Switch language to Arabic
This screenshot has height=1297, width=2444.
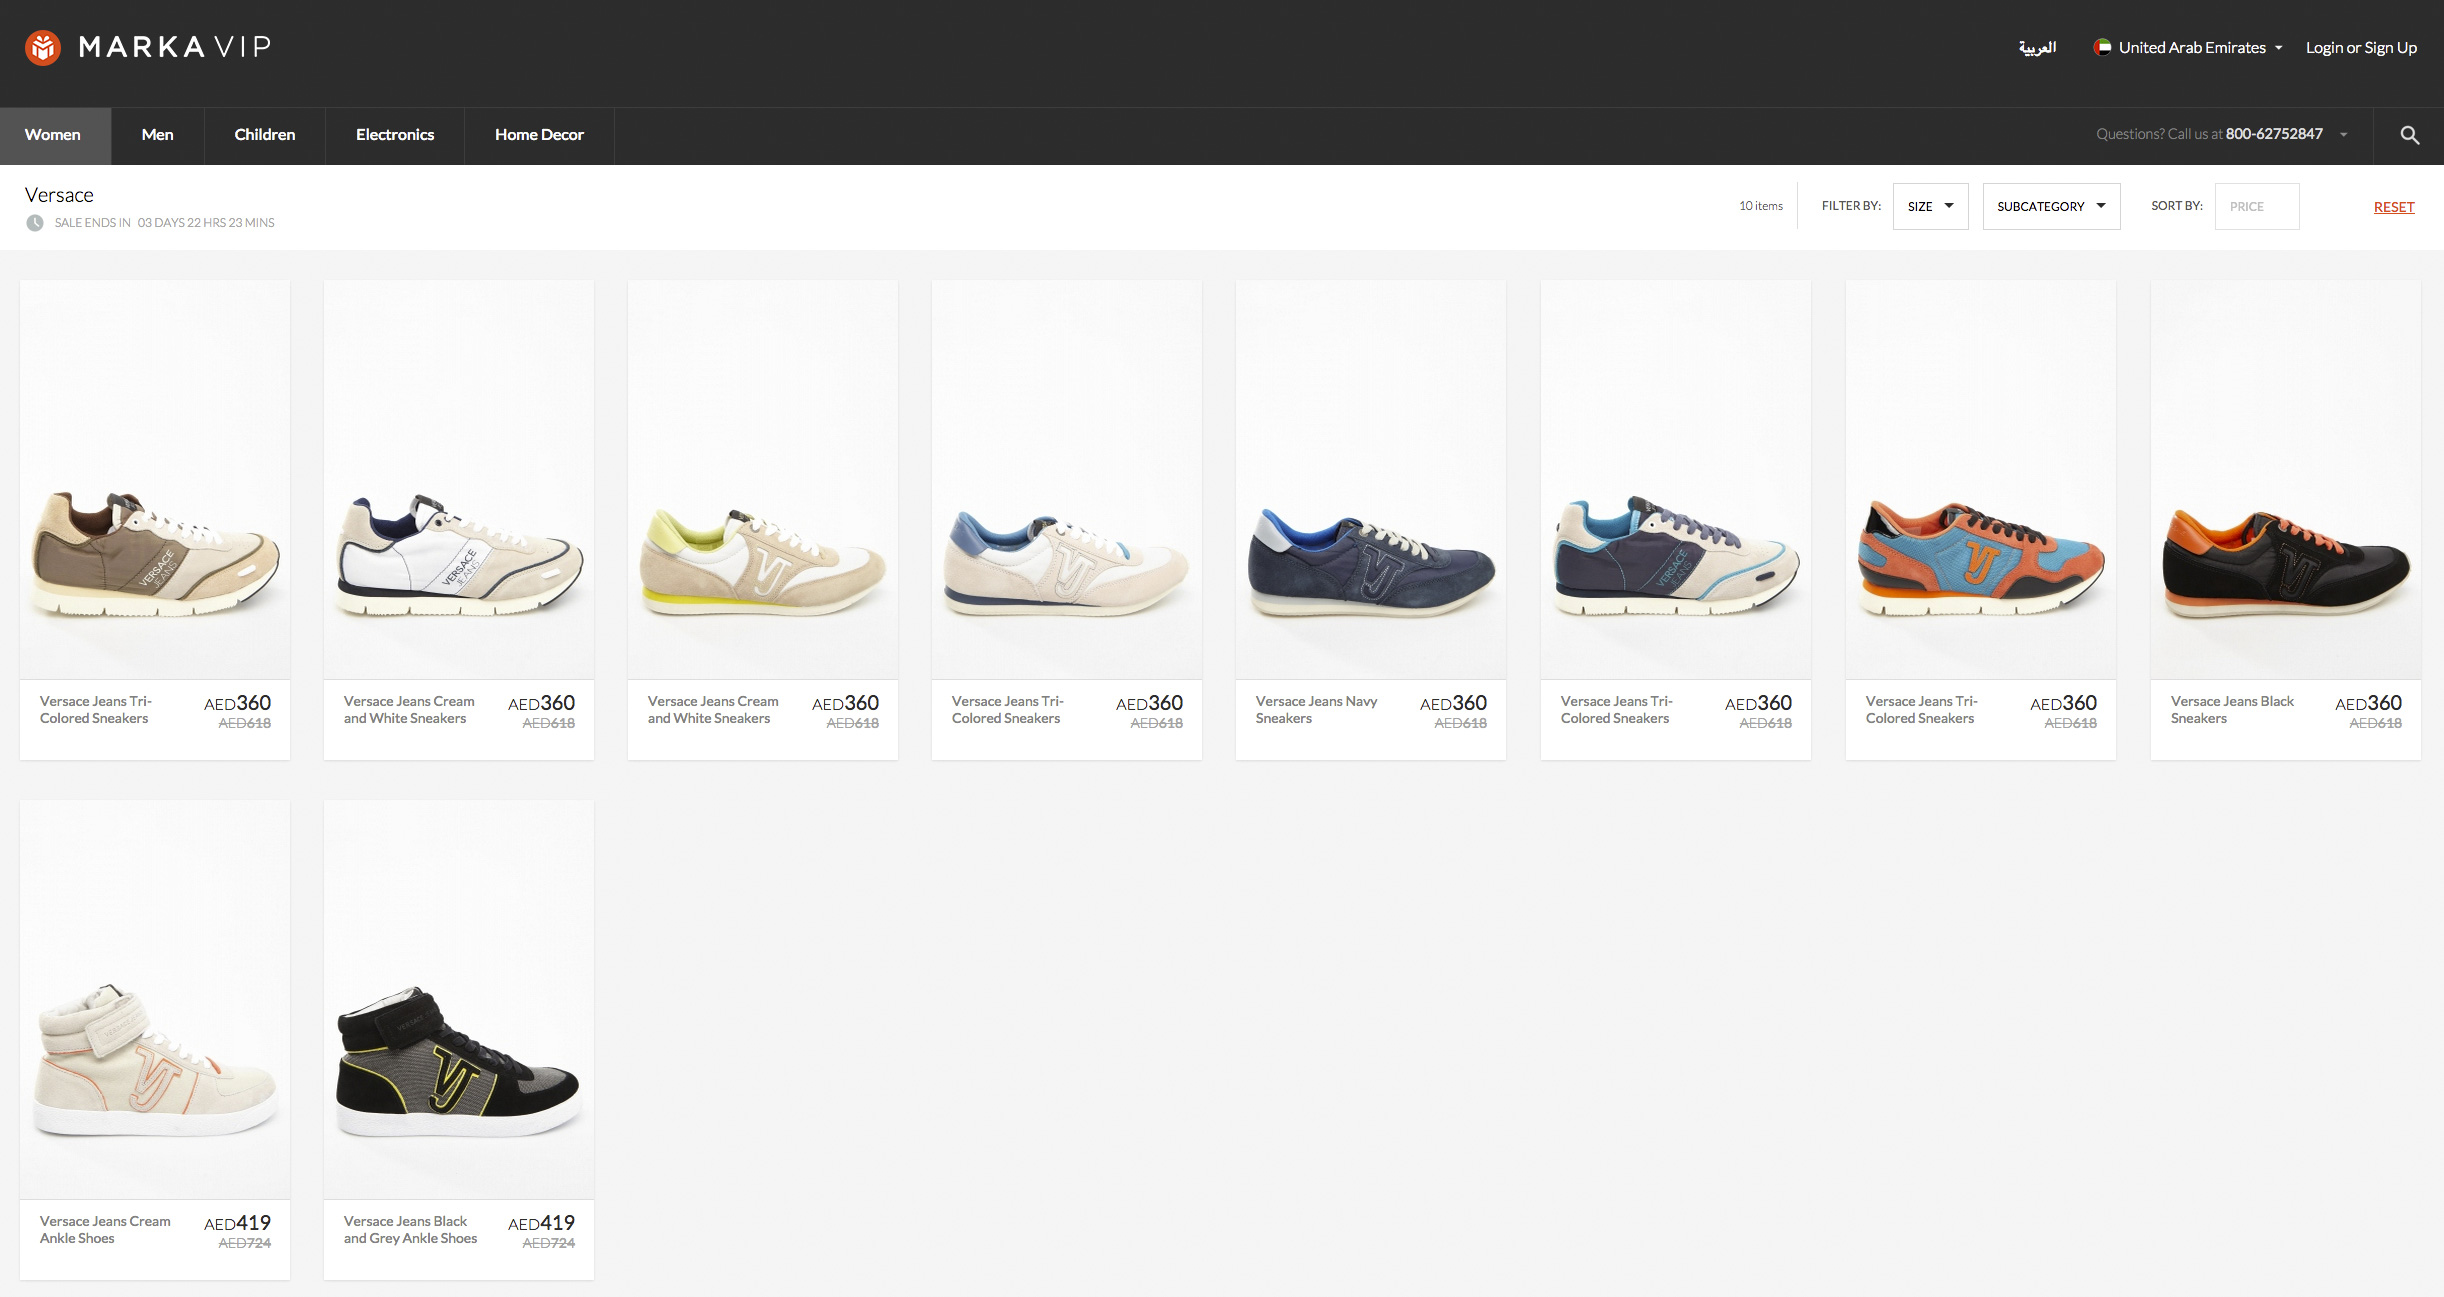pyautogui.click(x=2036, y=47)
